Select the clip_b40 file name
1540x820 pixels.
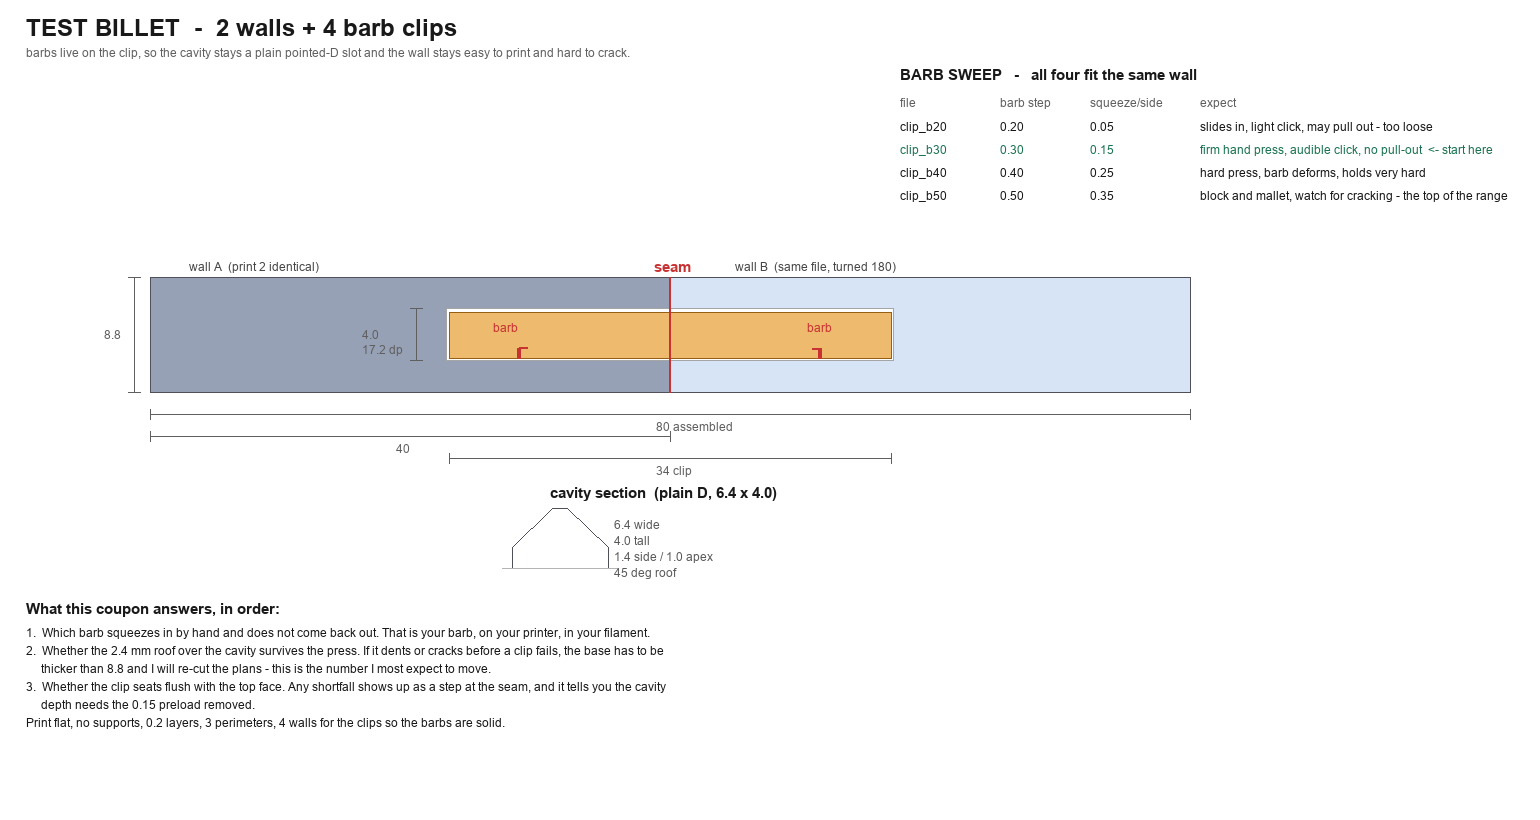click(x=923, y=173)
